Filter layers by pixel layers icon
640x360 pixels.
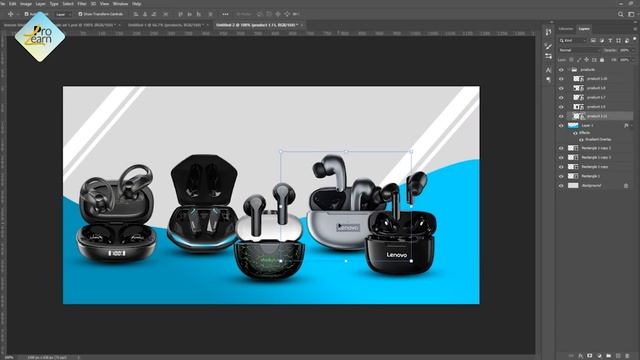point(593,40)
